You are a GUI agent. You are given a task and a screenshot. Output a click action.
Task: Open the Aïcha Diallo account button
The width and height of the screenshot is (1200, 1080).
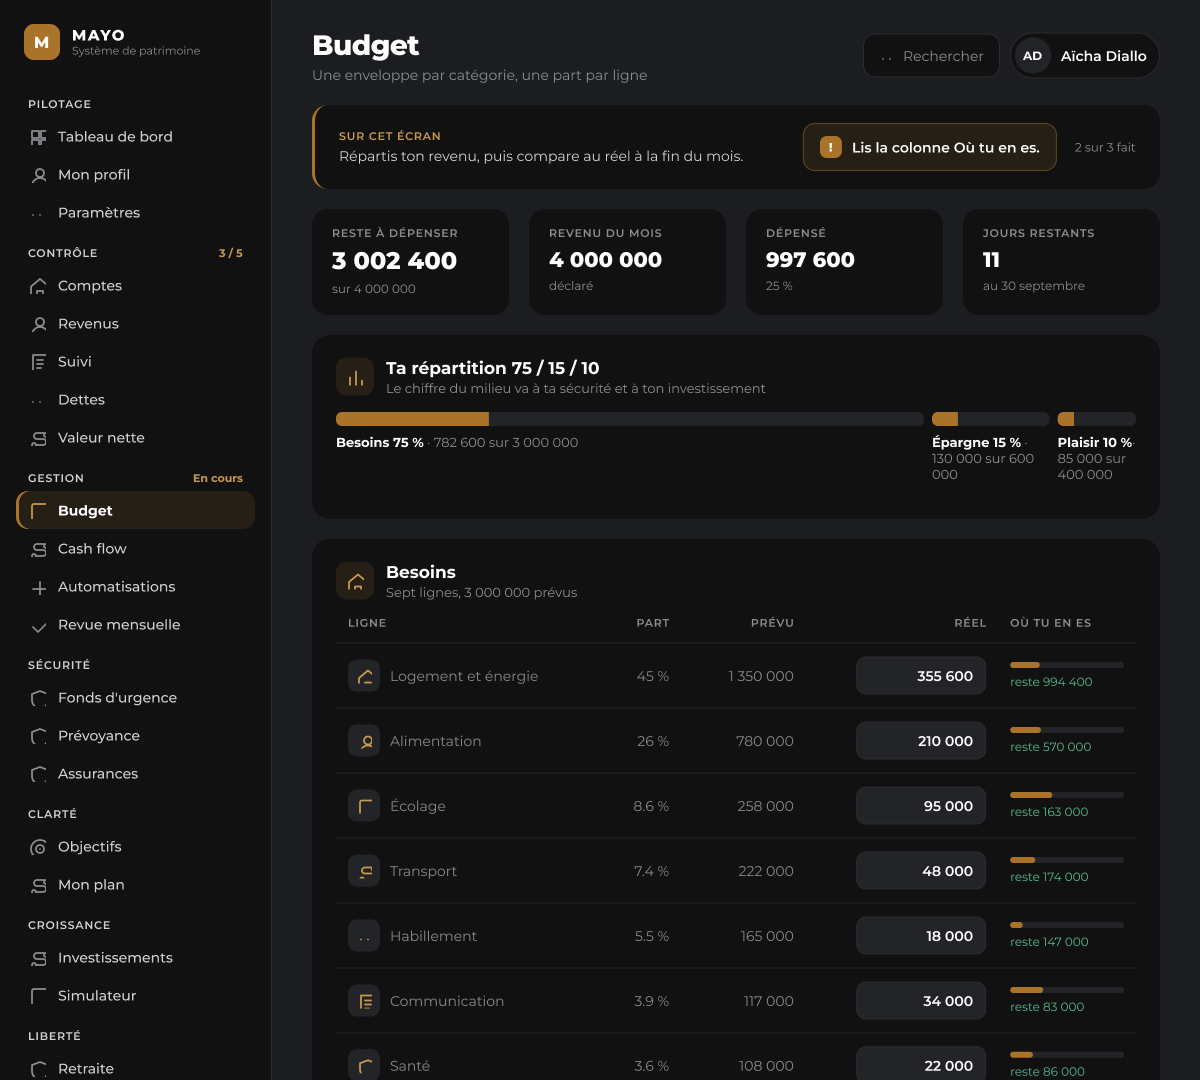point(1085,56)
